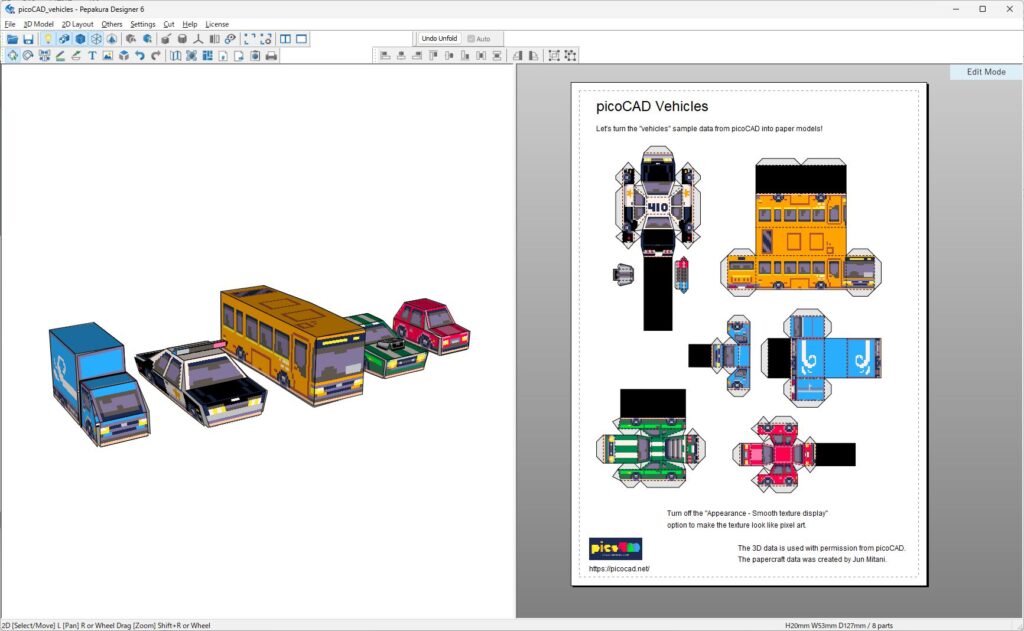Open the Help menu

(189, 24)
